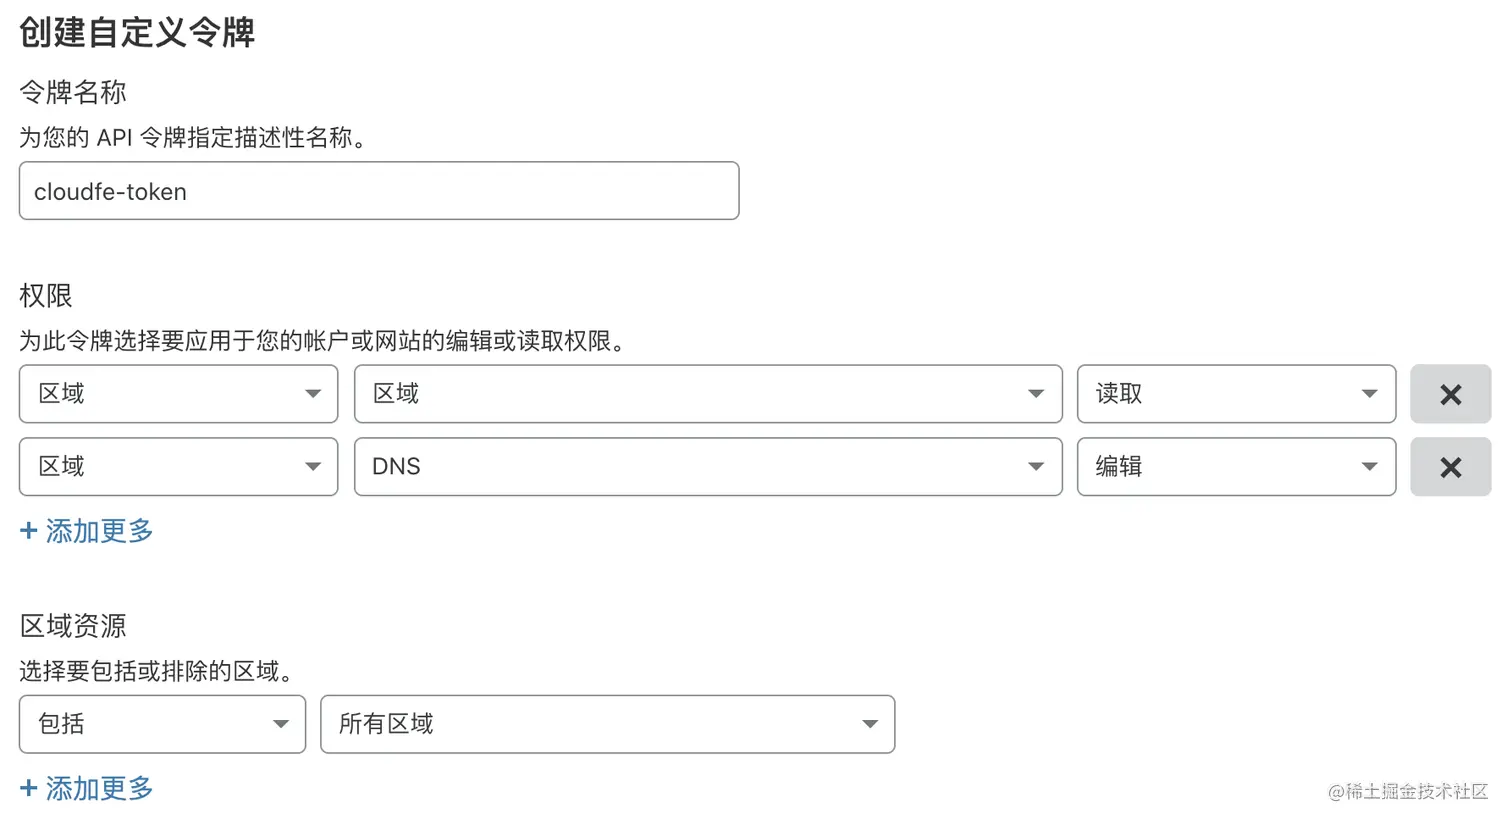Expand the DNS permission type dropdown

point(708,467)
